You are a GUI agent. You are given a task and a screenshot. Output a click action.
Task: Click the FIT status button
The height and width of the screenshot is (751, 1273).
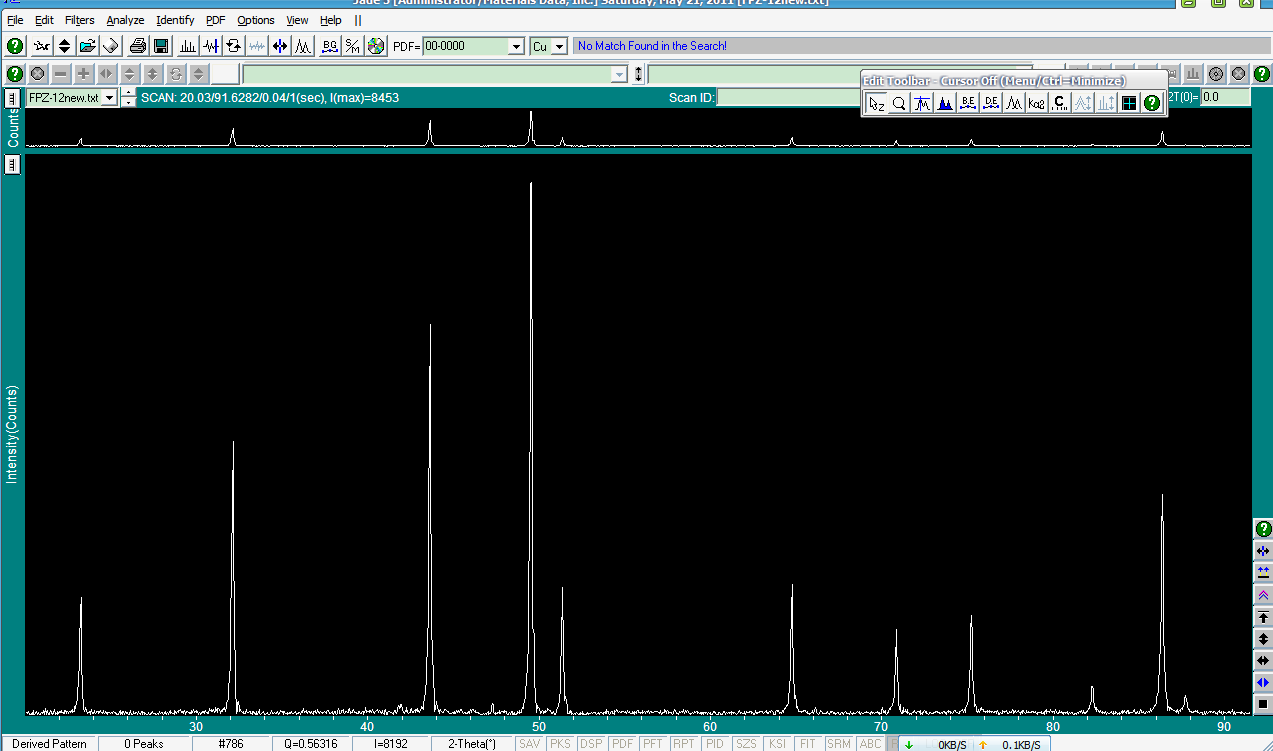[808, 744]
